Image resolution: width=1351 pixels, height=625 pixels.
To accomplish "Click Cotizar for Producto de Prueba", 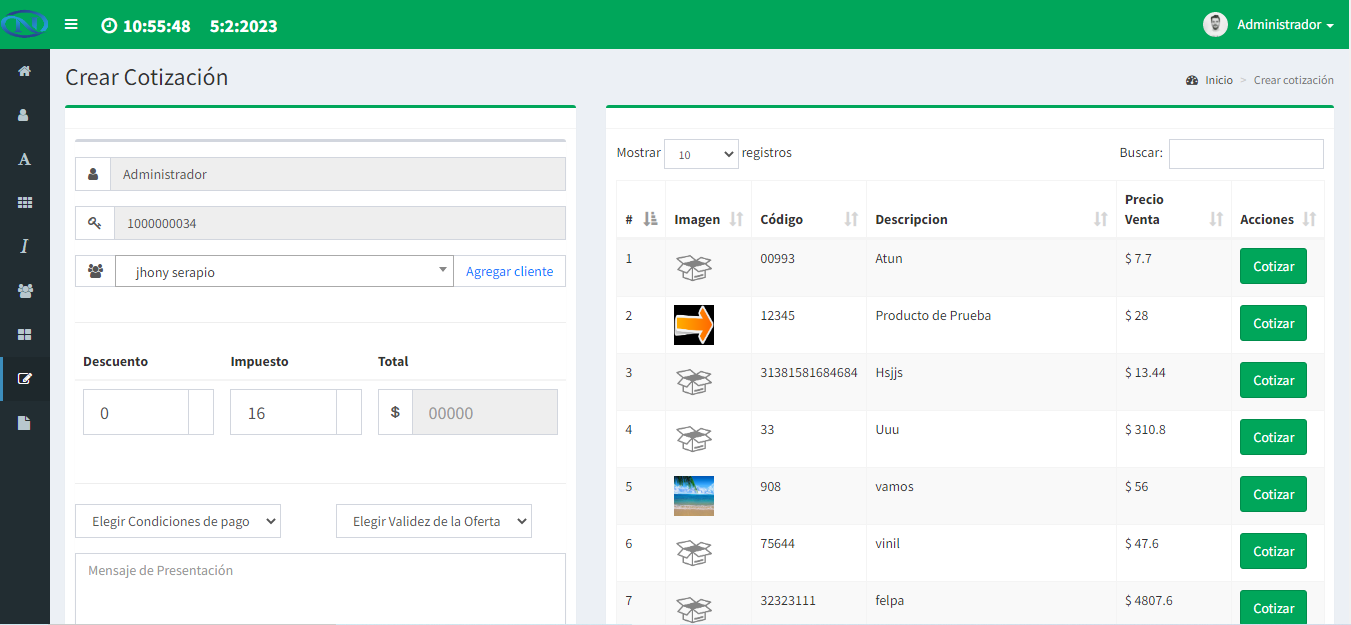I will 1273,323.
